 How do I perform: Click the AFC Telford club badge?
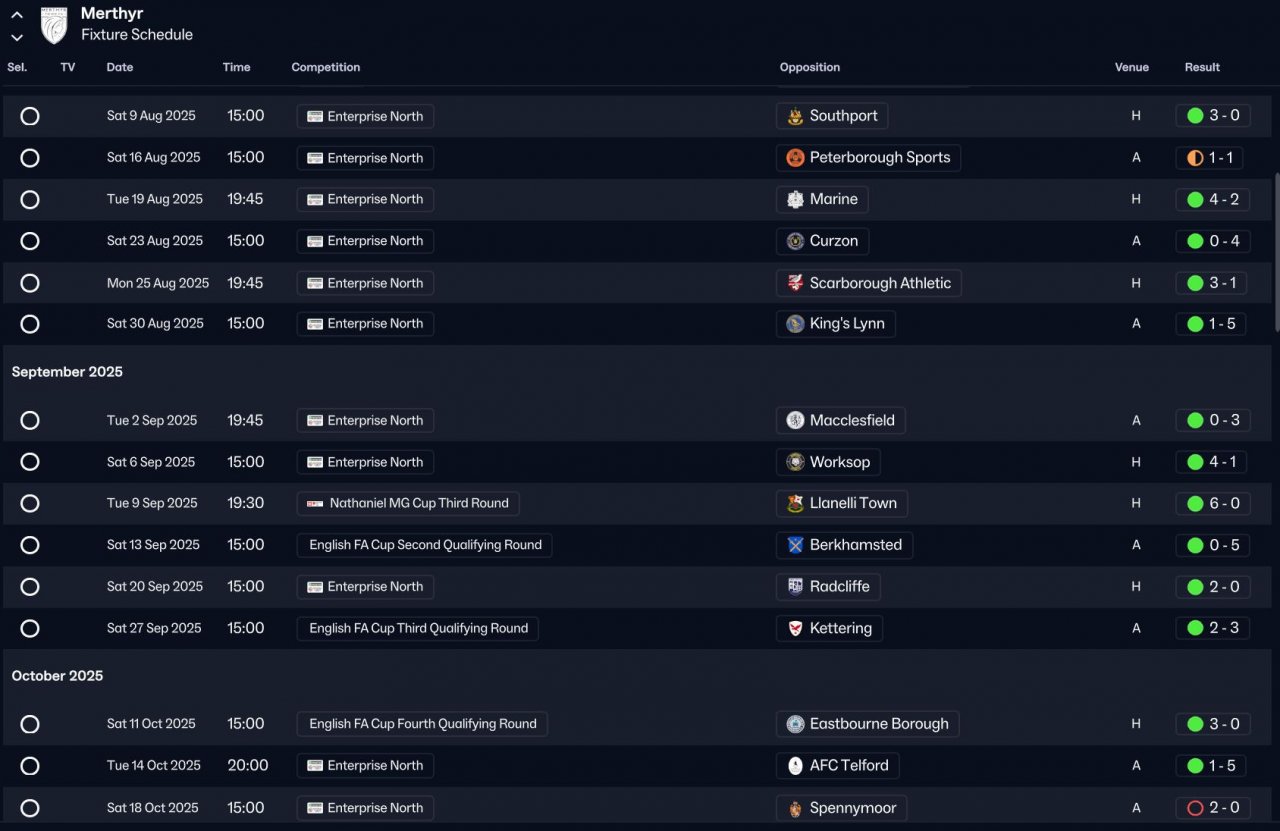[x=795, y=766]
